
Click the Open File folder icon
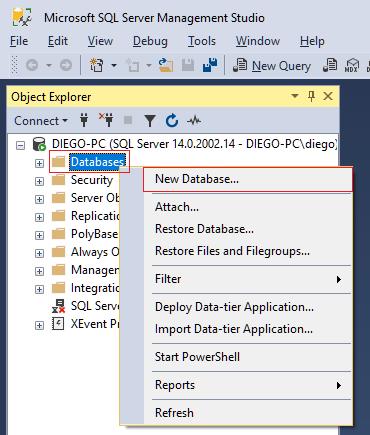[x=166, y=65]
